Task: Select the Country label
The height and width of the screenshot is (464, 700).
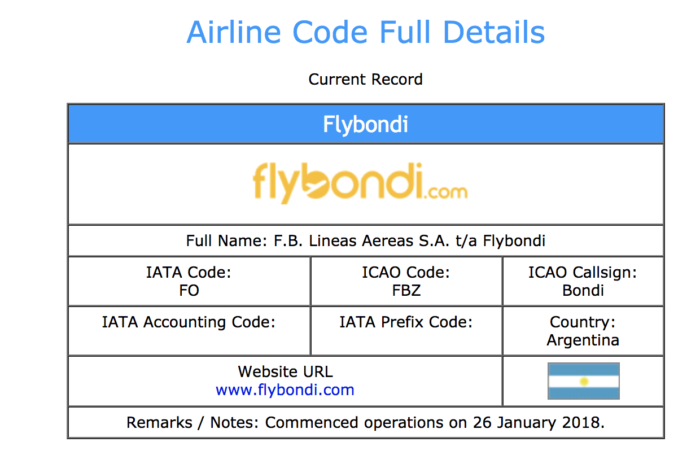Action: (x=583, y=322)
